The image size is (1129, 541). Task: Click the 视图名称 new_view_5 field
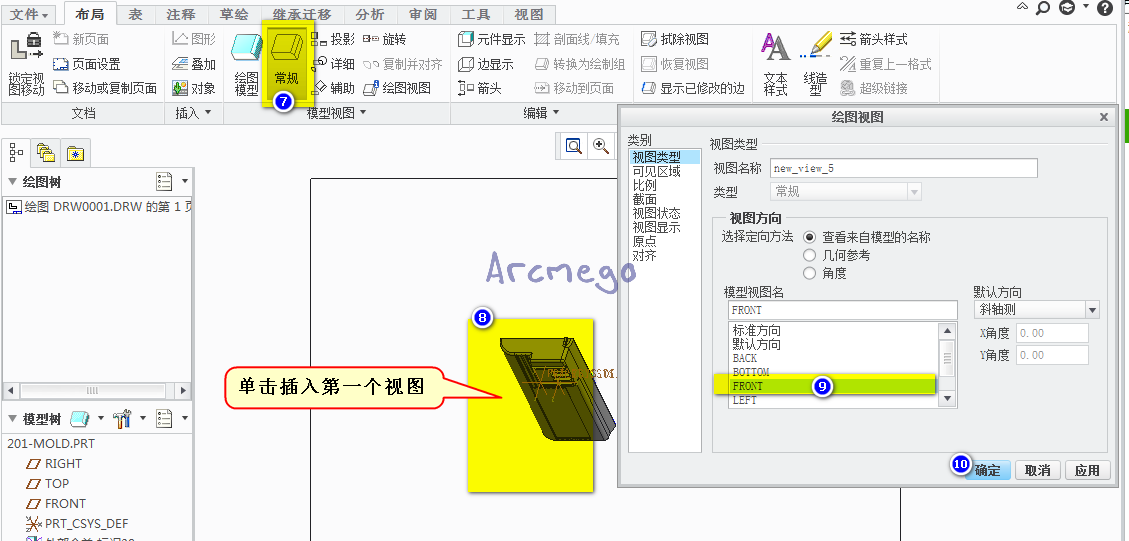pyautogui.click(x=904, y=168)
